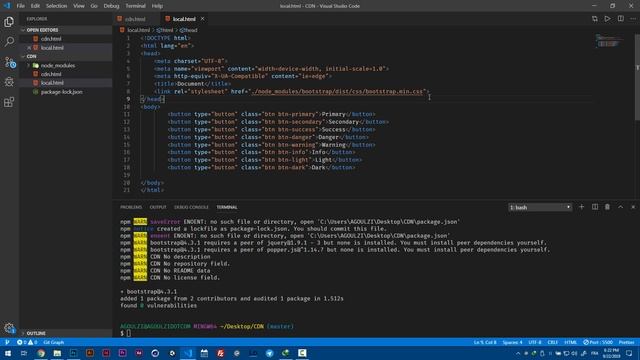
Task: Maximize the panel with the up chevron
Action: click(620, 207)
